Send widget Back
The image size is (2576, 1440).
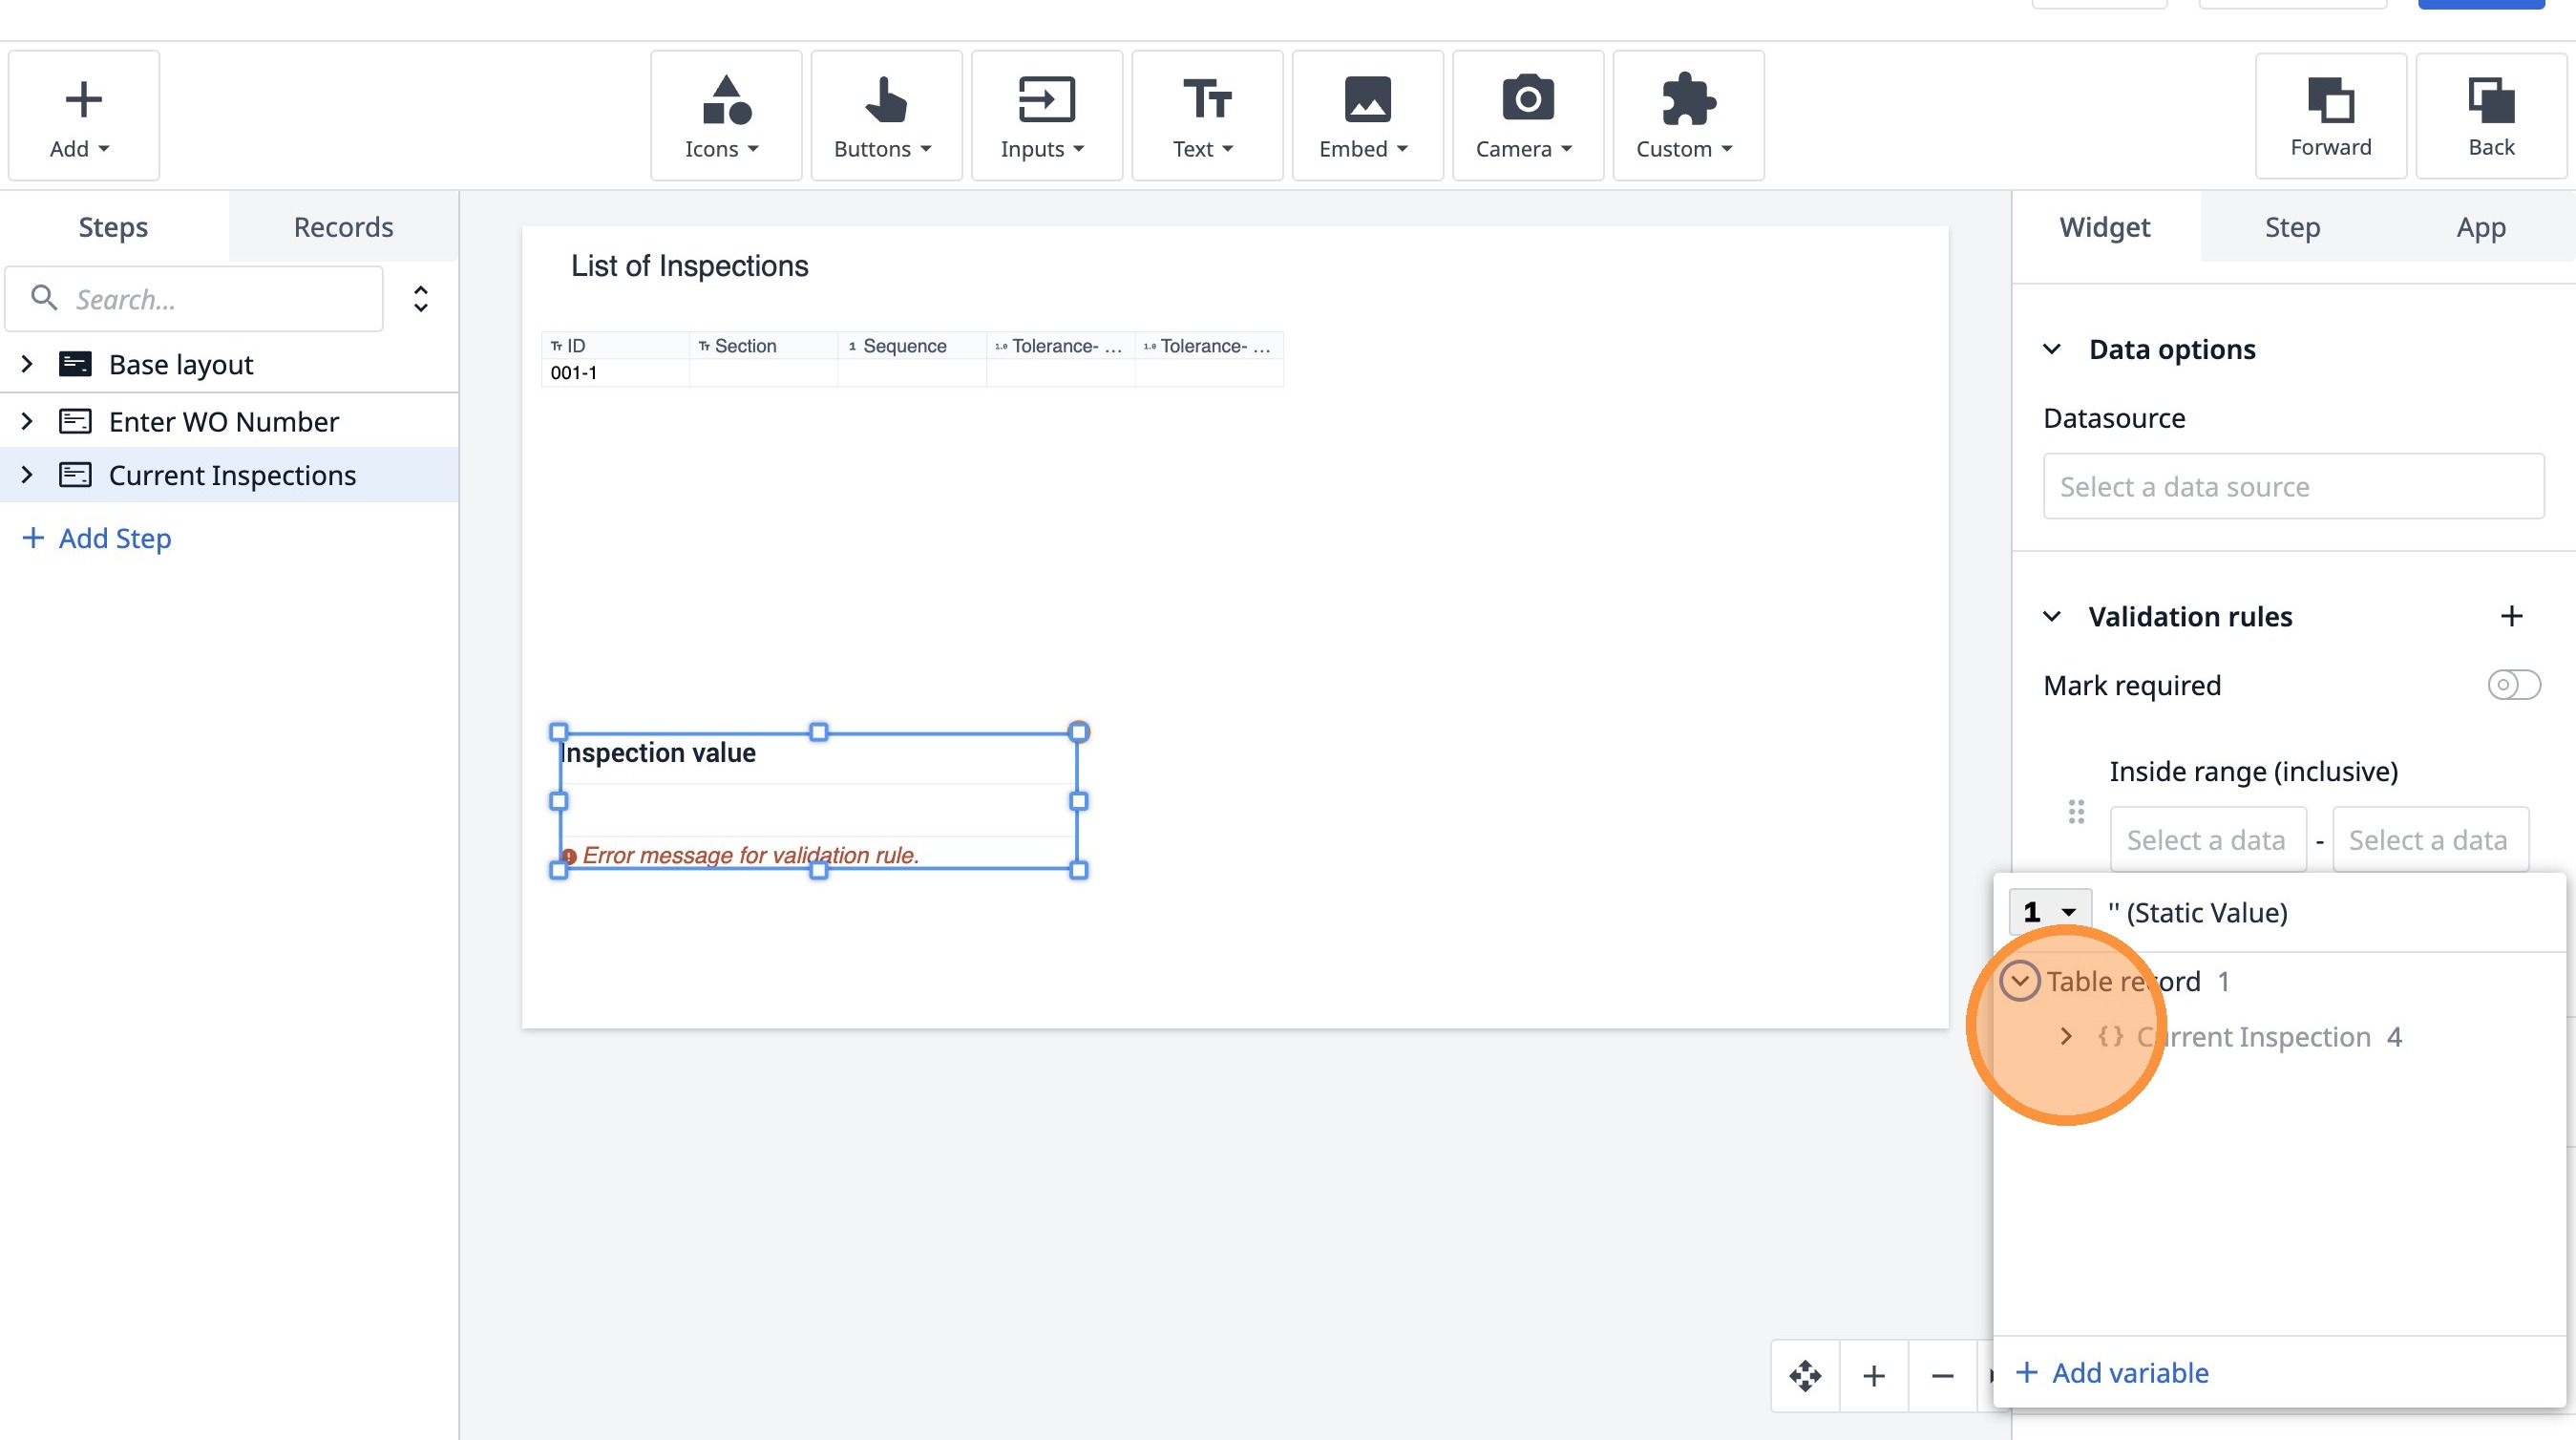click(2490, 116)
